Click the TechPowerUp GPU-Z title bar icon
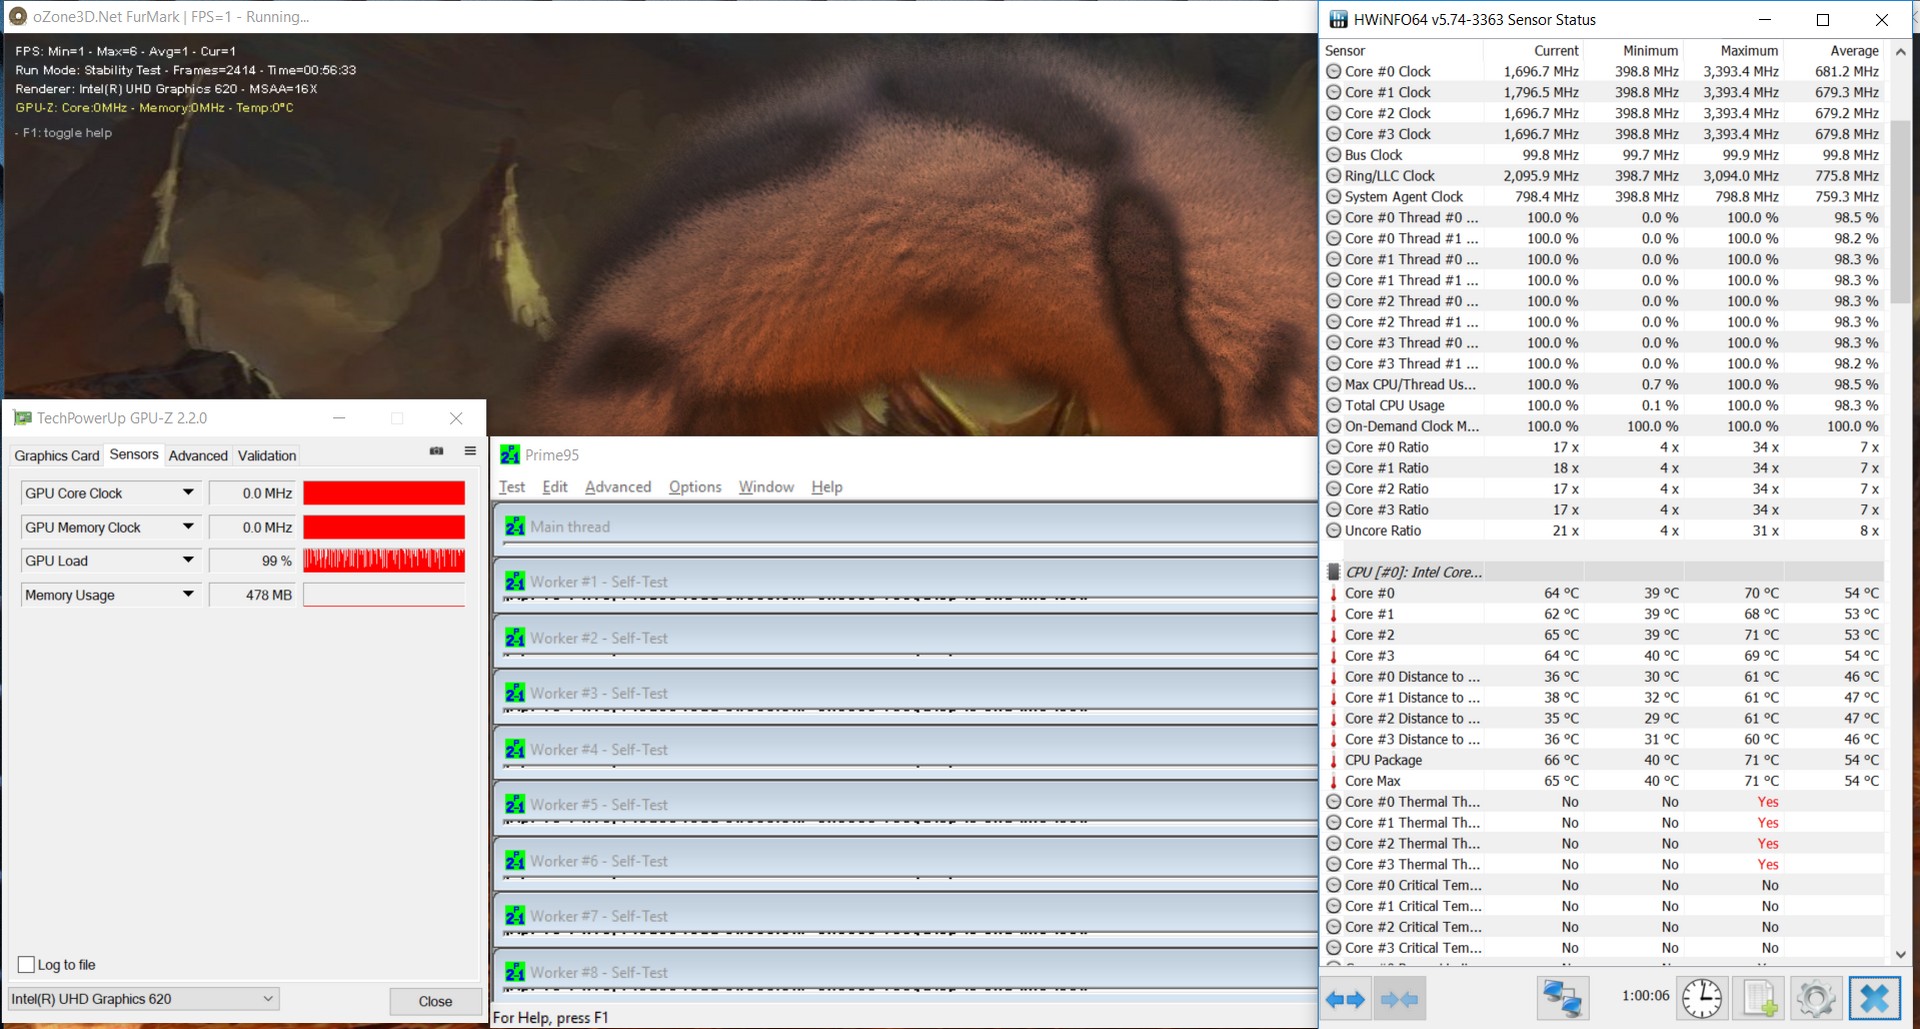Screen dimensions: 1920x1029 pyautogui.click(x=22, y=418)
